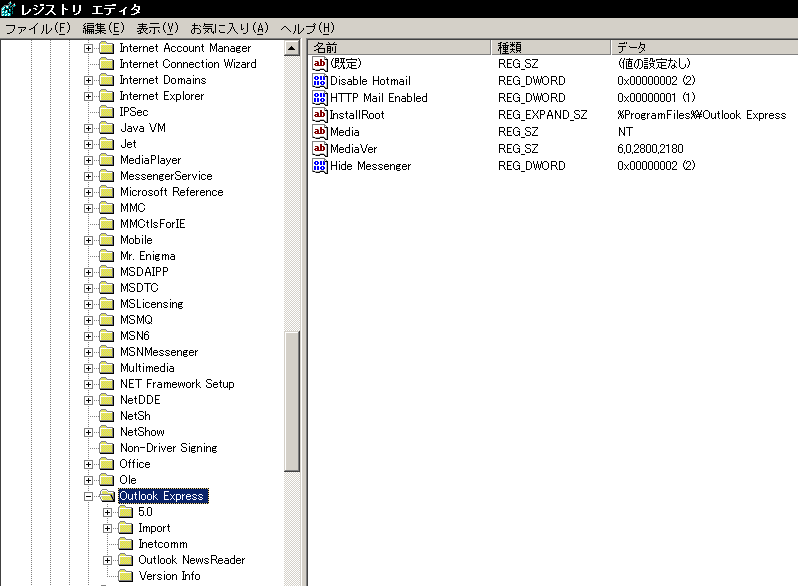
Task: Click the folder icon next to MediaPlayer
Action: coord(107,160)
